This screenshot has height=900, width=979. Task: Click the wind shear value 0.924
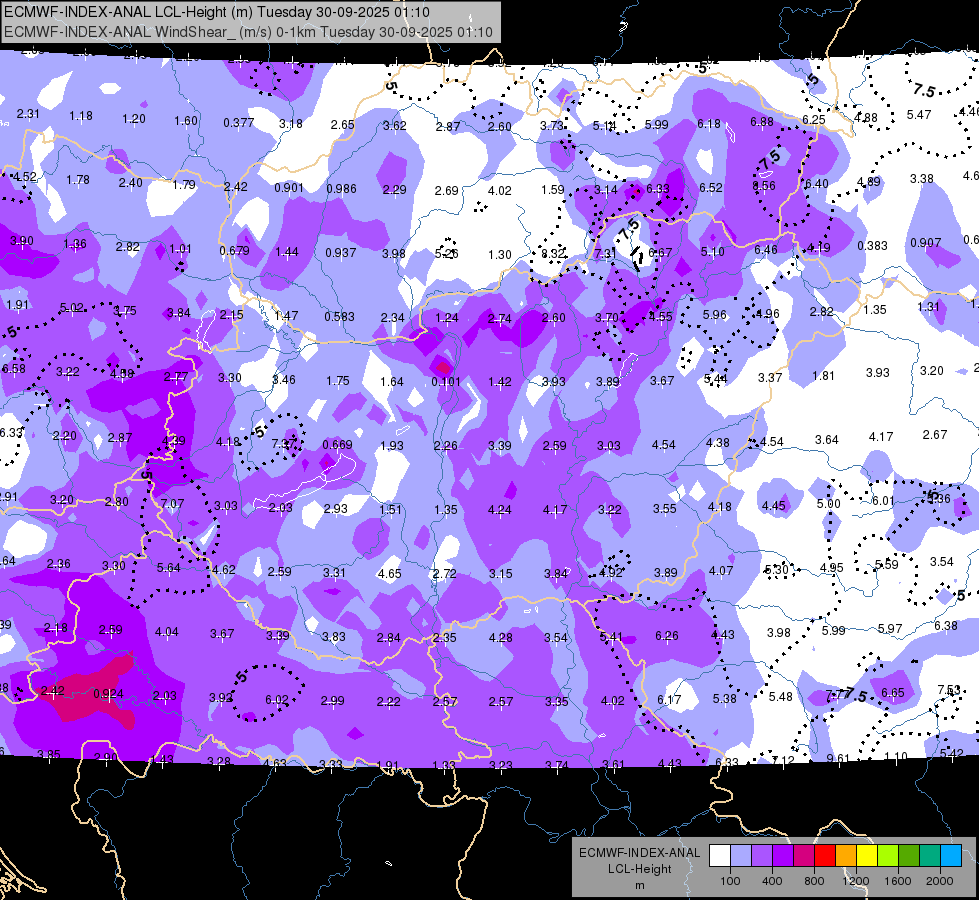(x=109, y=694)
